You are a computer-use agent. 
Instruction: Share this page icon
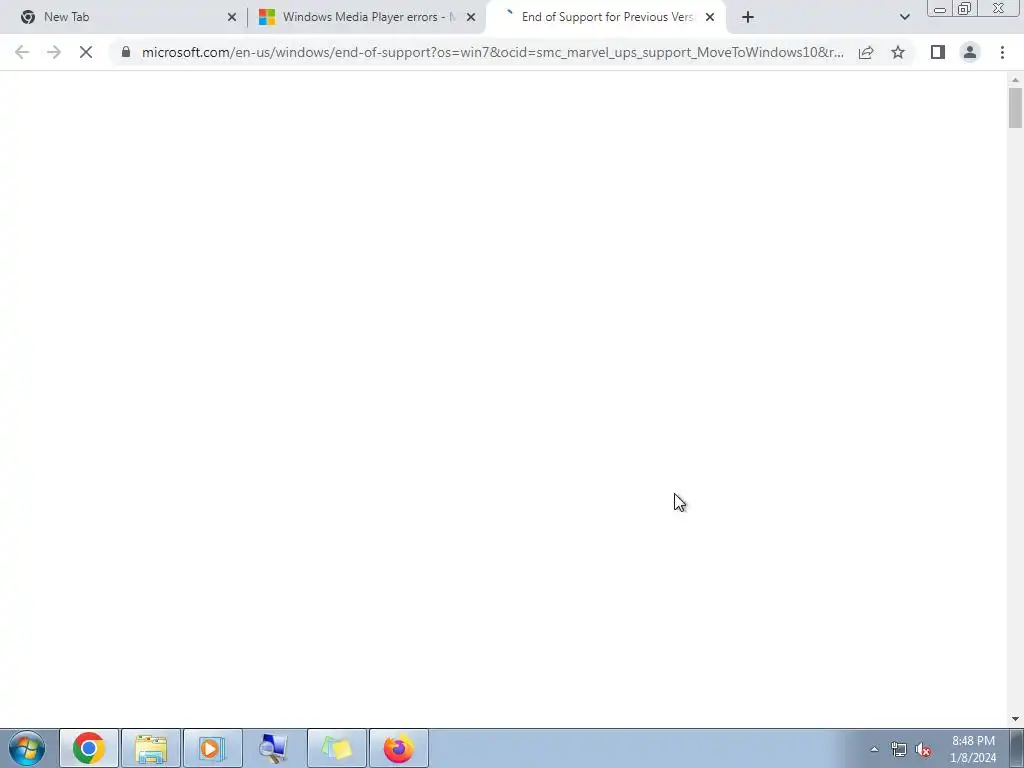(x=866, y=52)
